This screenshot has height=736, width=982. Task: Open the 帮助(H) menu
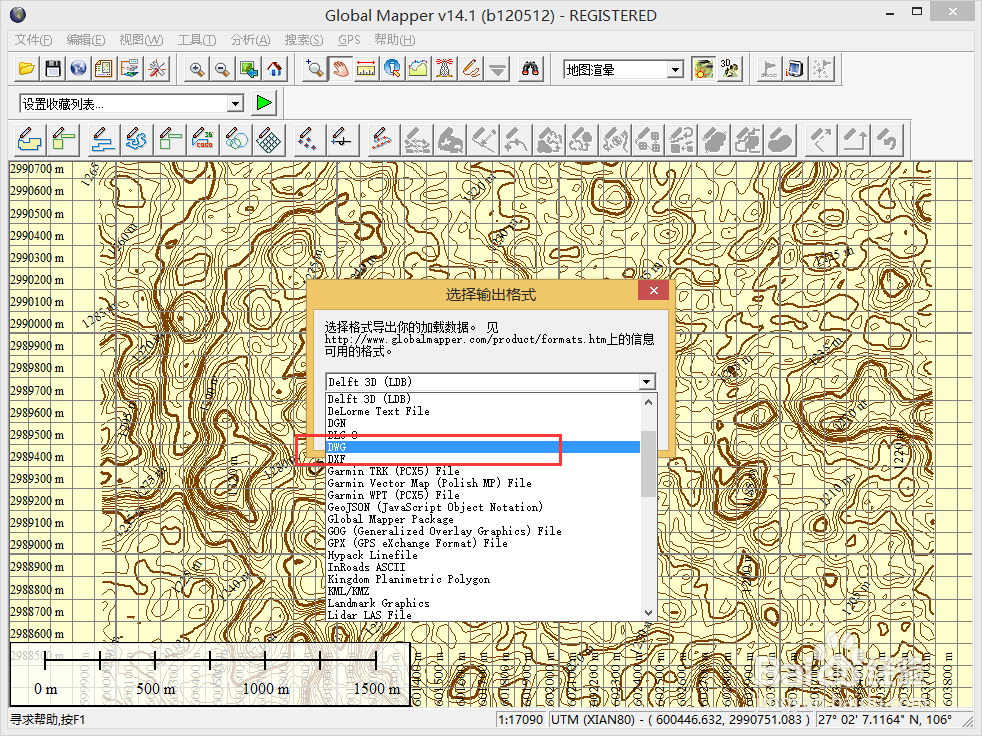point(395,39)
